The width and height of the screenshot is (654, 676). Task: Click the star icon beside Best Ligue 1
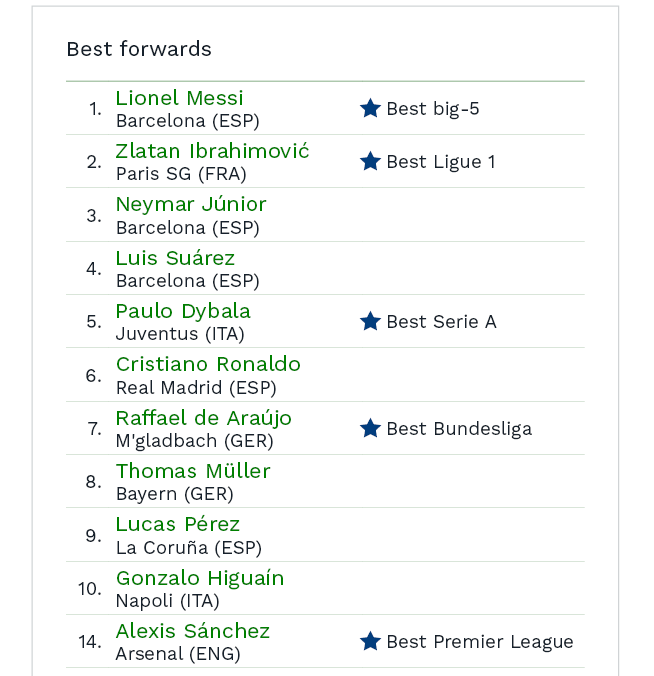pos(370,161)
